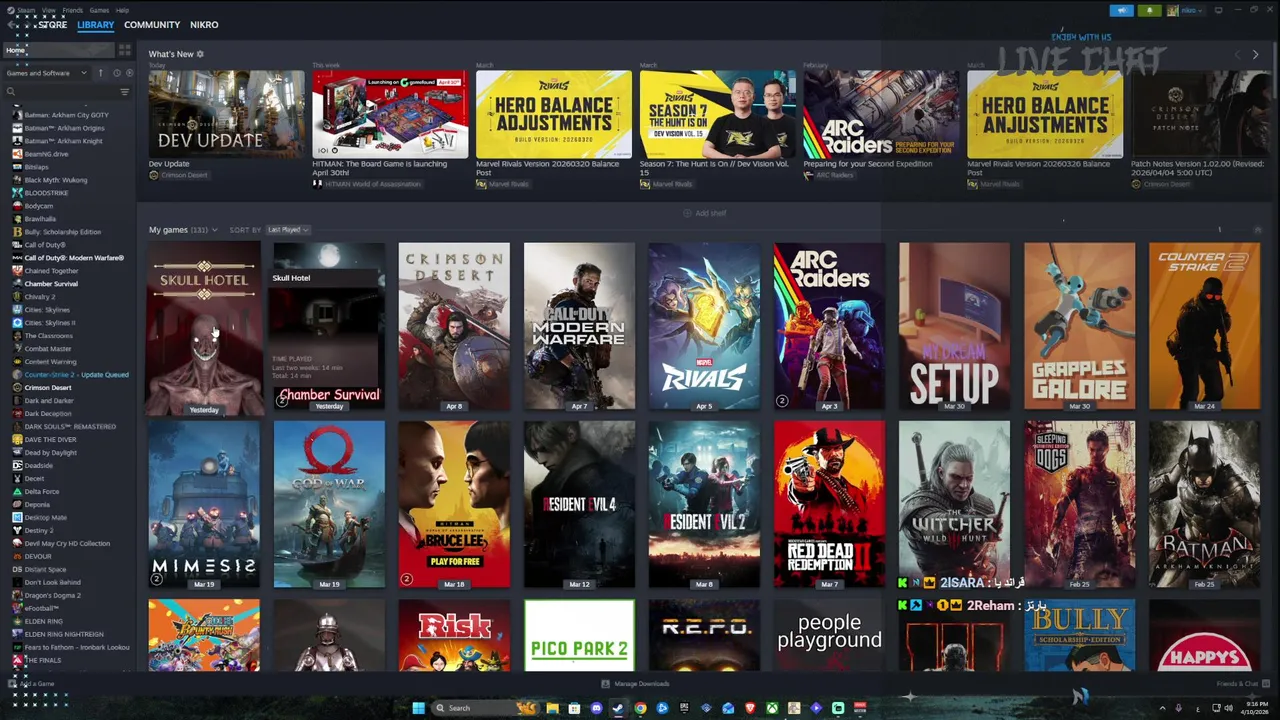Open the Dev Update news thumbnail
The image size is (1280, 720).
[x=226, y=114]
